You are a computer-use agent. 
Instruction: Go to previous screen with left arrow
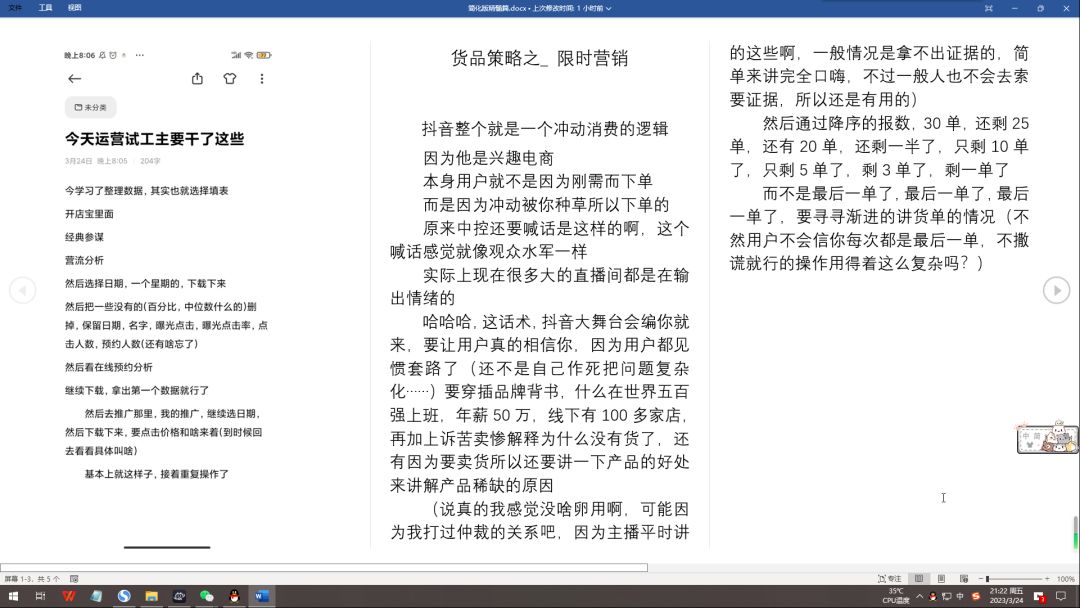pos(23,290)
